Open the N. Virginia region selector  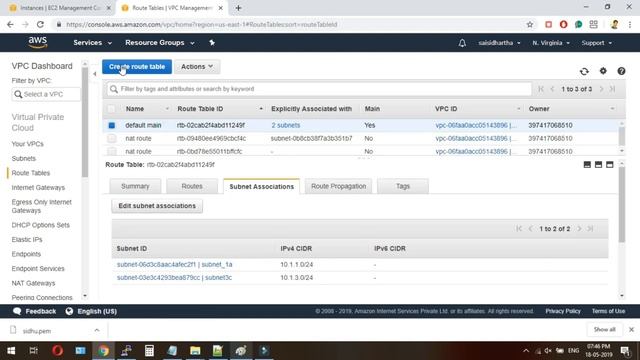point(551,43)
